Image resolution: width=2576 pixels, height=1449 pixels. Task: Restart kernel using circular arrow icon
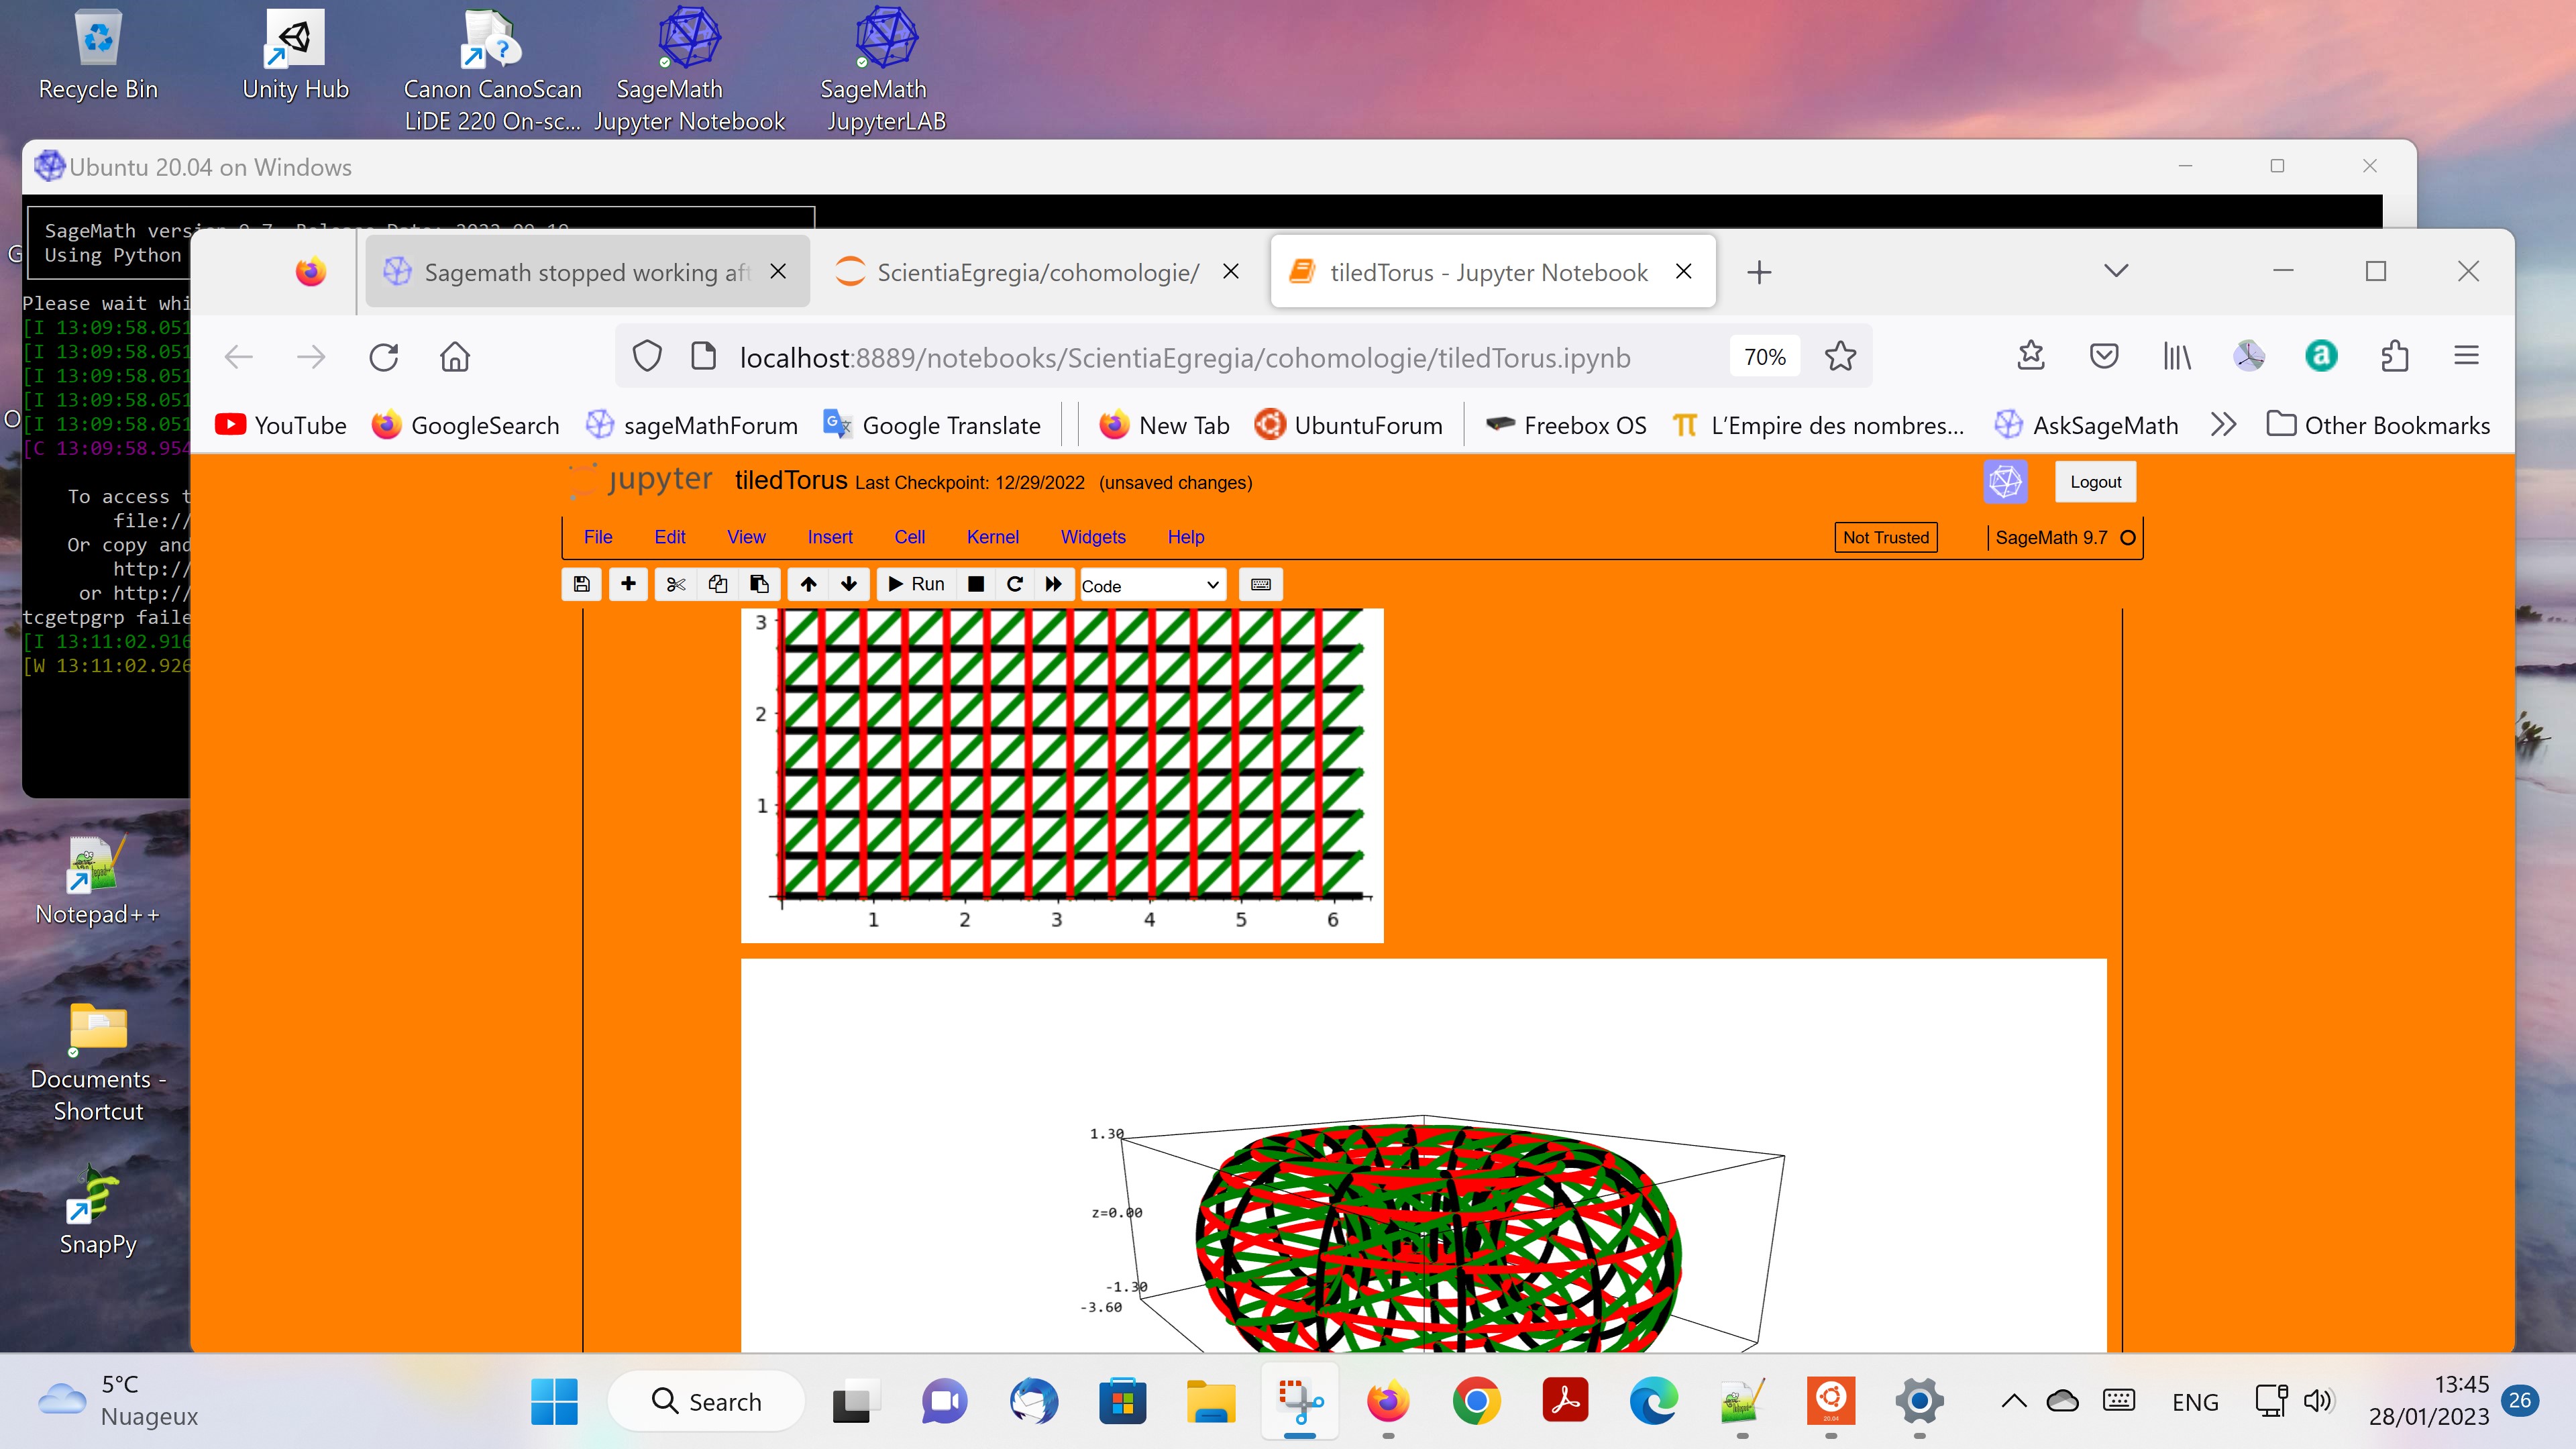pos(1014,584)
